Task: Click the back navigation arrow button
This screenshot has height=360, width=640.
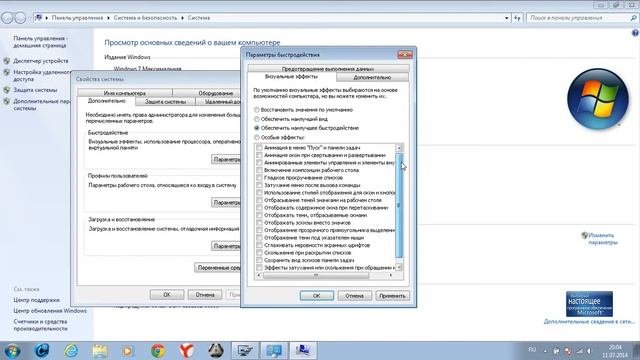Action: pyautogui.click(x=7, y=18)
